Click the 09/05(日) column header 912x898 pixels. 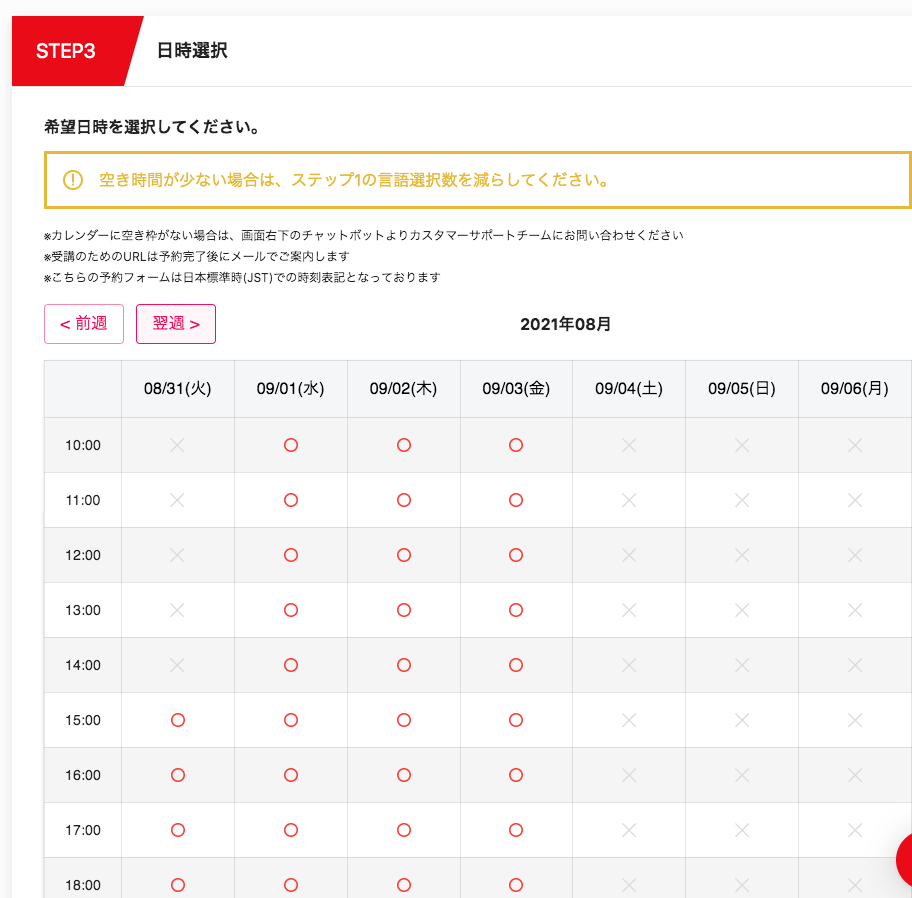coord(742,389)
